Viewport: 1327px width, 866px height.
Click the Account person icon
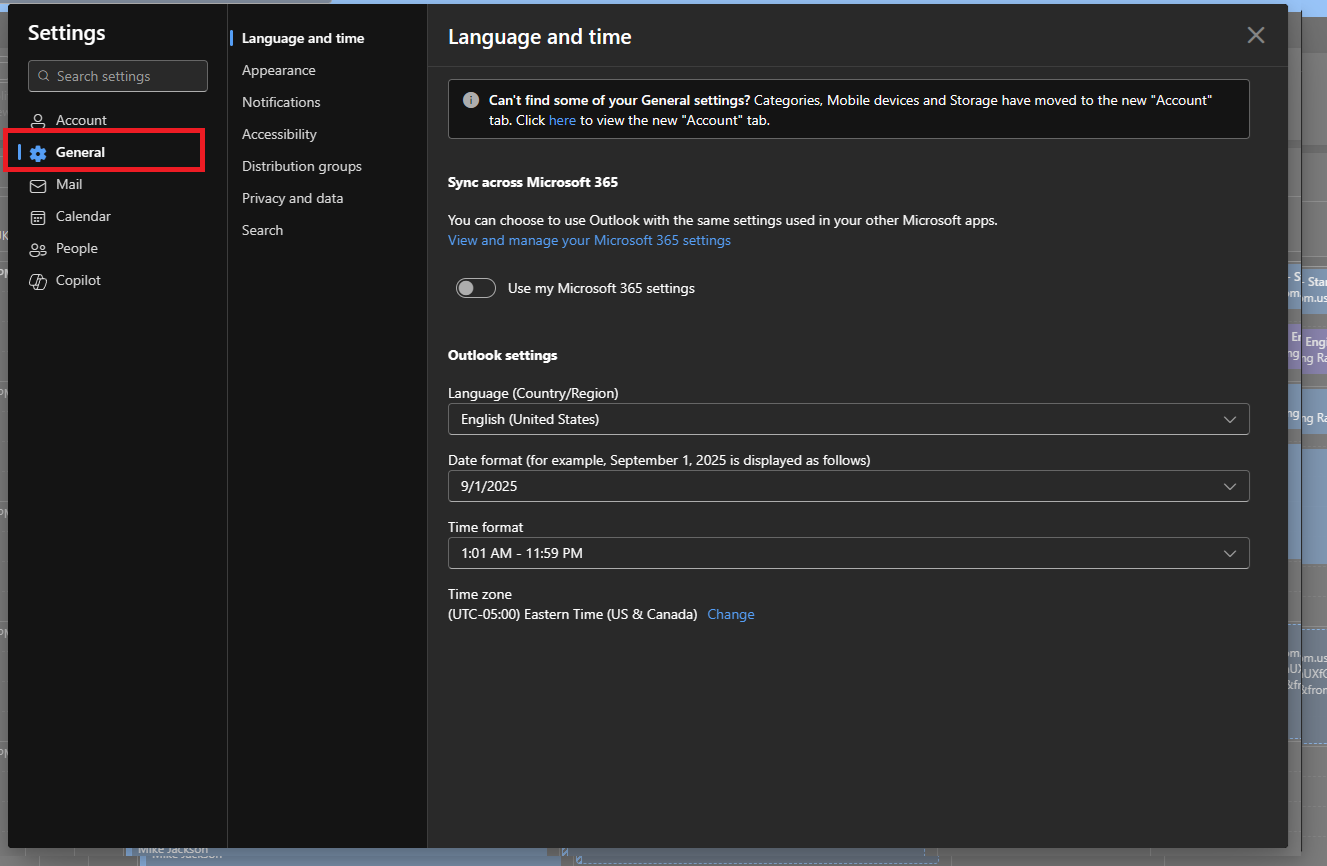(x=38, y=121)
